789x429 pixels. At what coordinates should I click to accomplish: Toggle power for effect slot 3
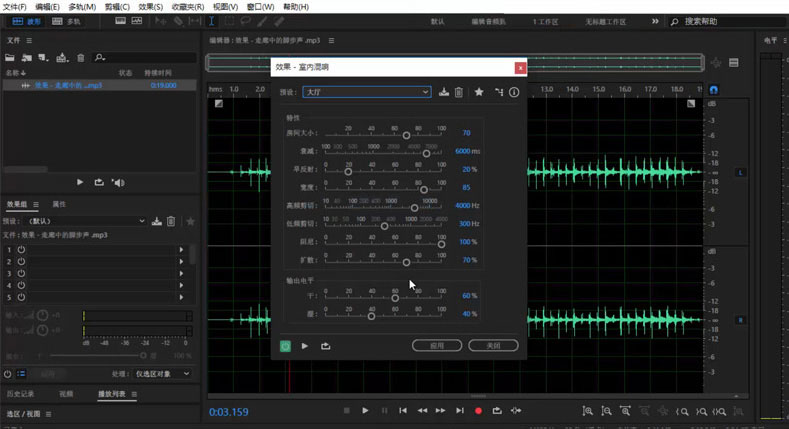(21, 273)
